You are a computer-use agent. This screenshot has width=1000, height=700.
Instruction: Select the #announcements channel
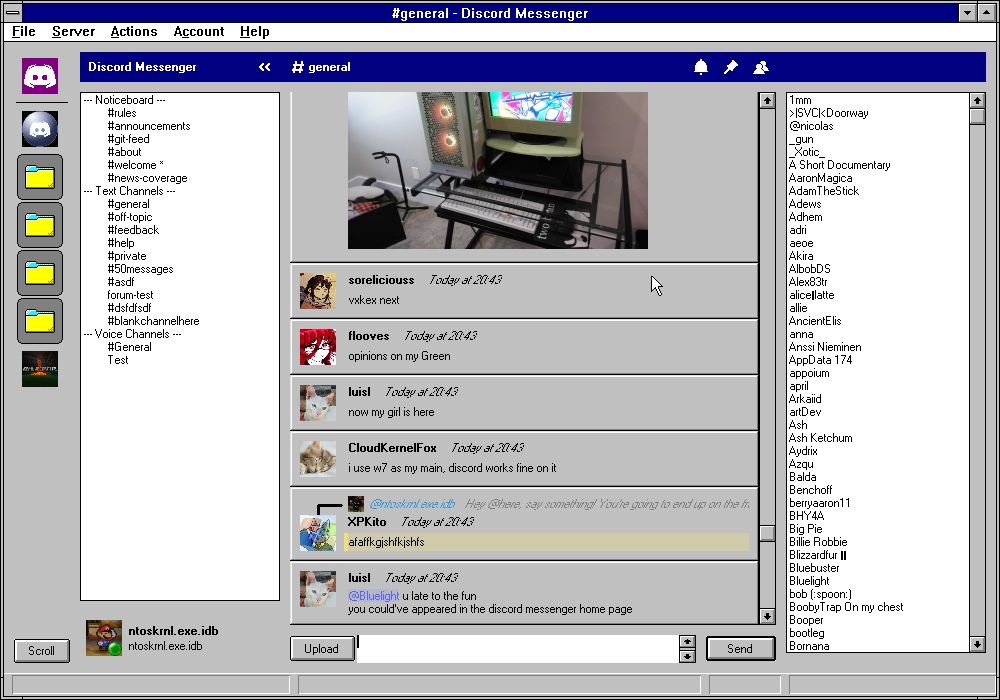[149, 126]
